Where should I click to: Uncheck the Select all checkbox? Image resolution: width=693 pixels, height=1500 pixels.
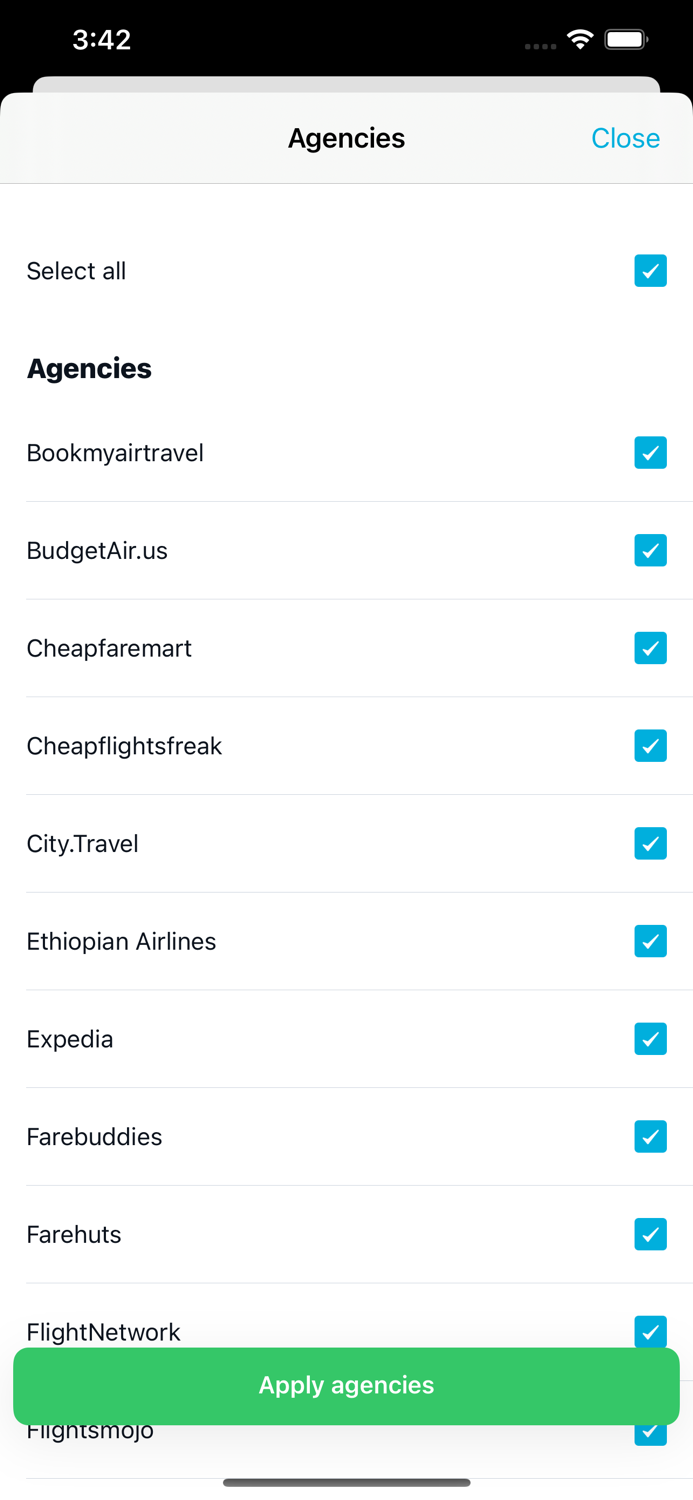tap(650, 271)
